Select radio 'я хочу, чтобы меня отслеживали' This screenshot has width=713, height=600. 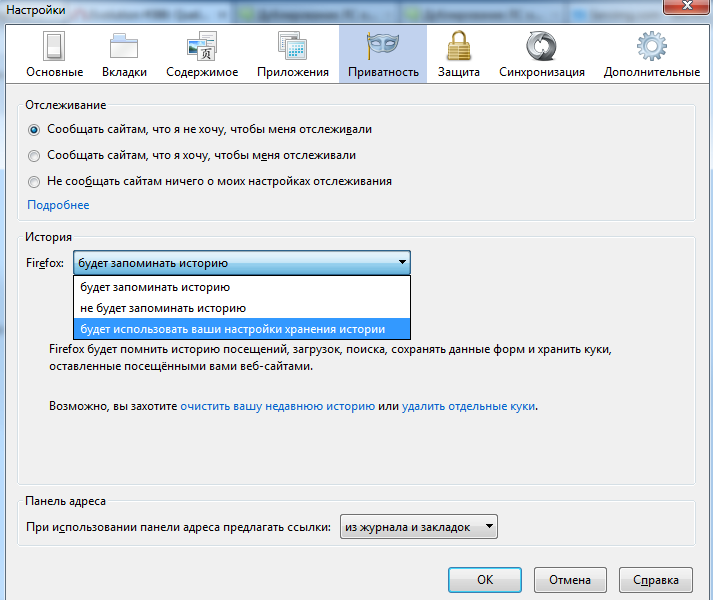coord(34,156)
